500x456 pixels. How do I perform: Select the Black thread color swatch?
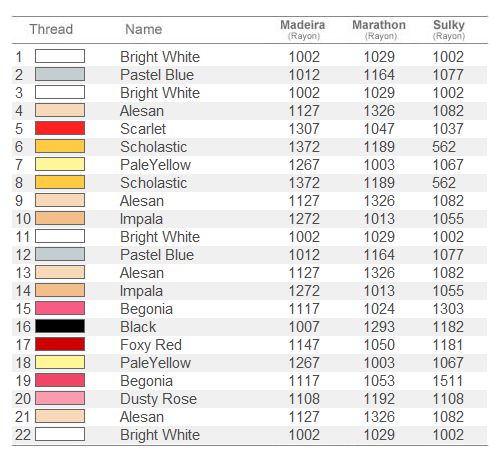[60, 326]
